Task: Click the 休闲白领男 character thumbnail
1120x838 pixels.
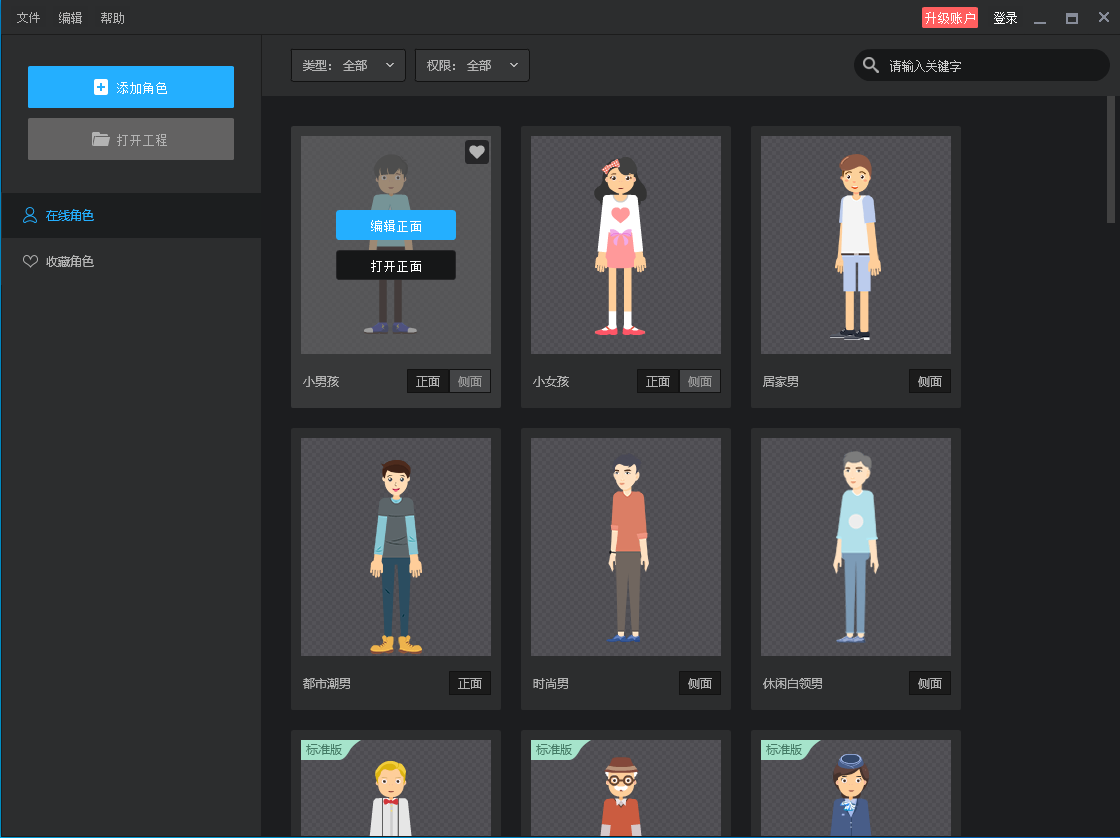Action: click(x=856, y=547)
